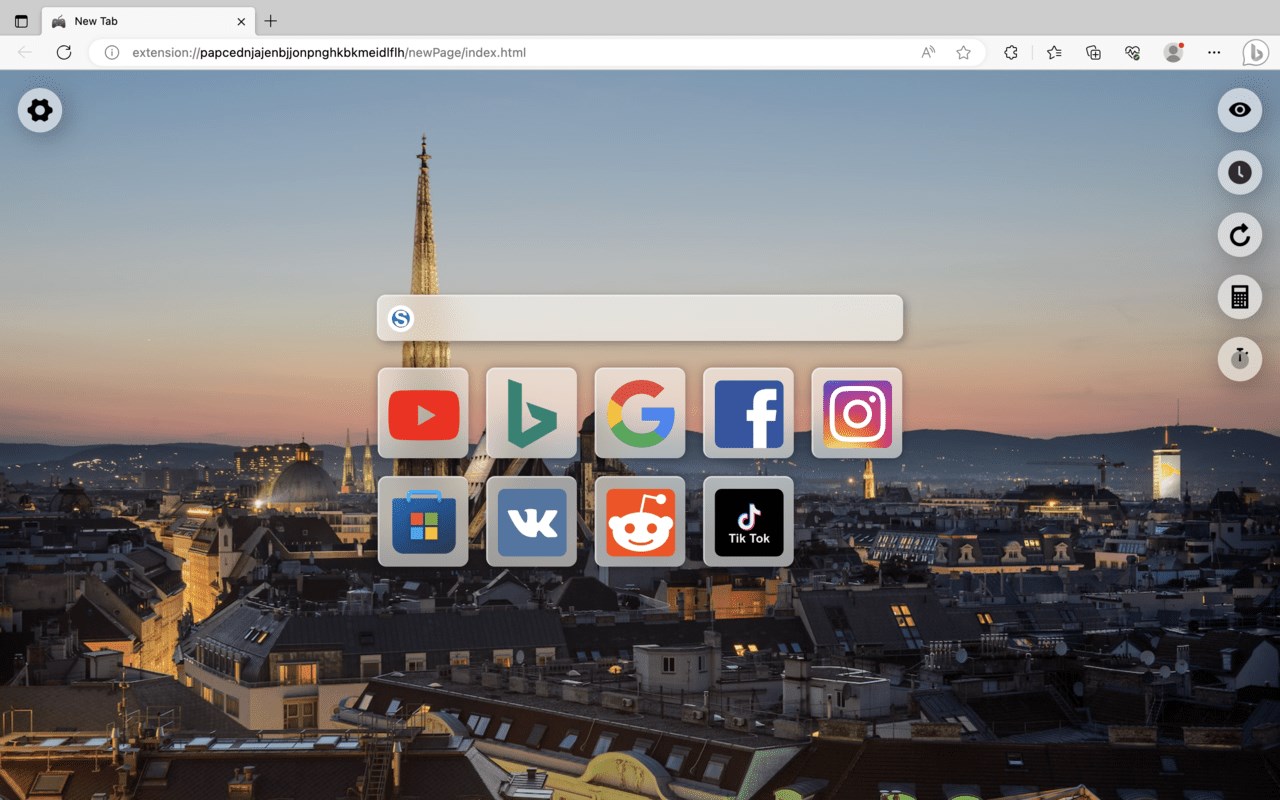Viewport: 1280px width, 800px height.
Task: Open the Facebook shortcut tile
Action: click(748, 413)
